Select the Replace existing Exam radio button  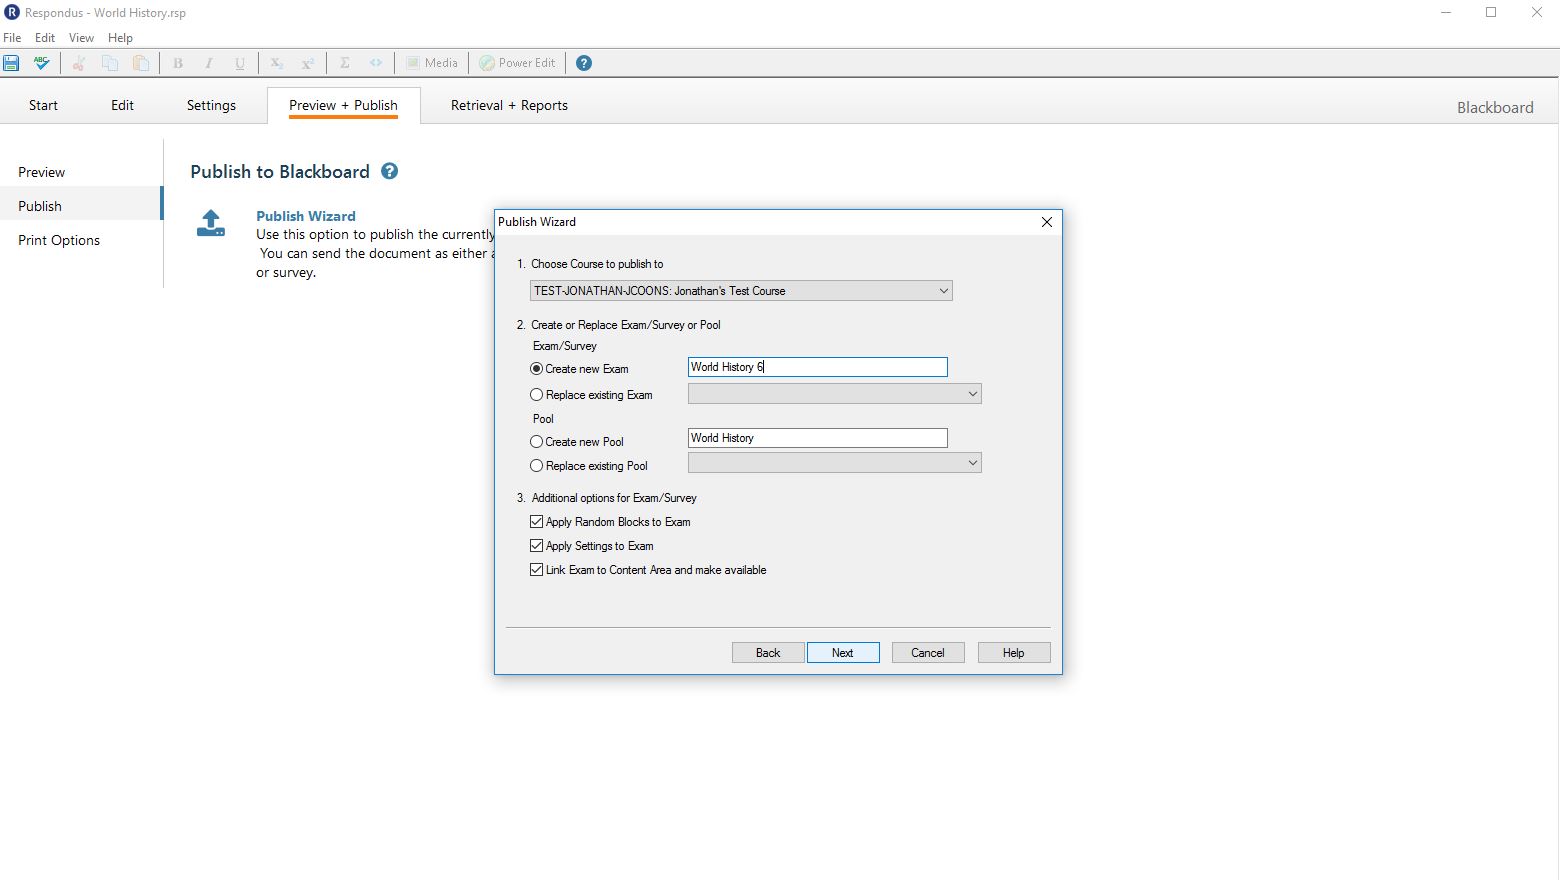[x=537, y=395]
